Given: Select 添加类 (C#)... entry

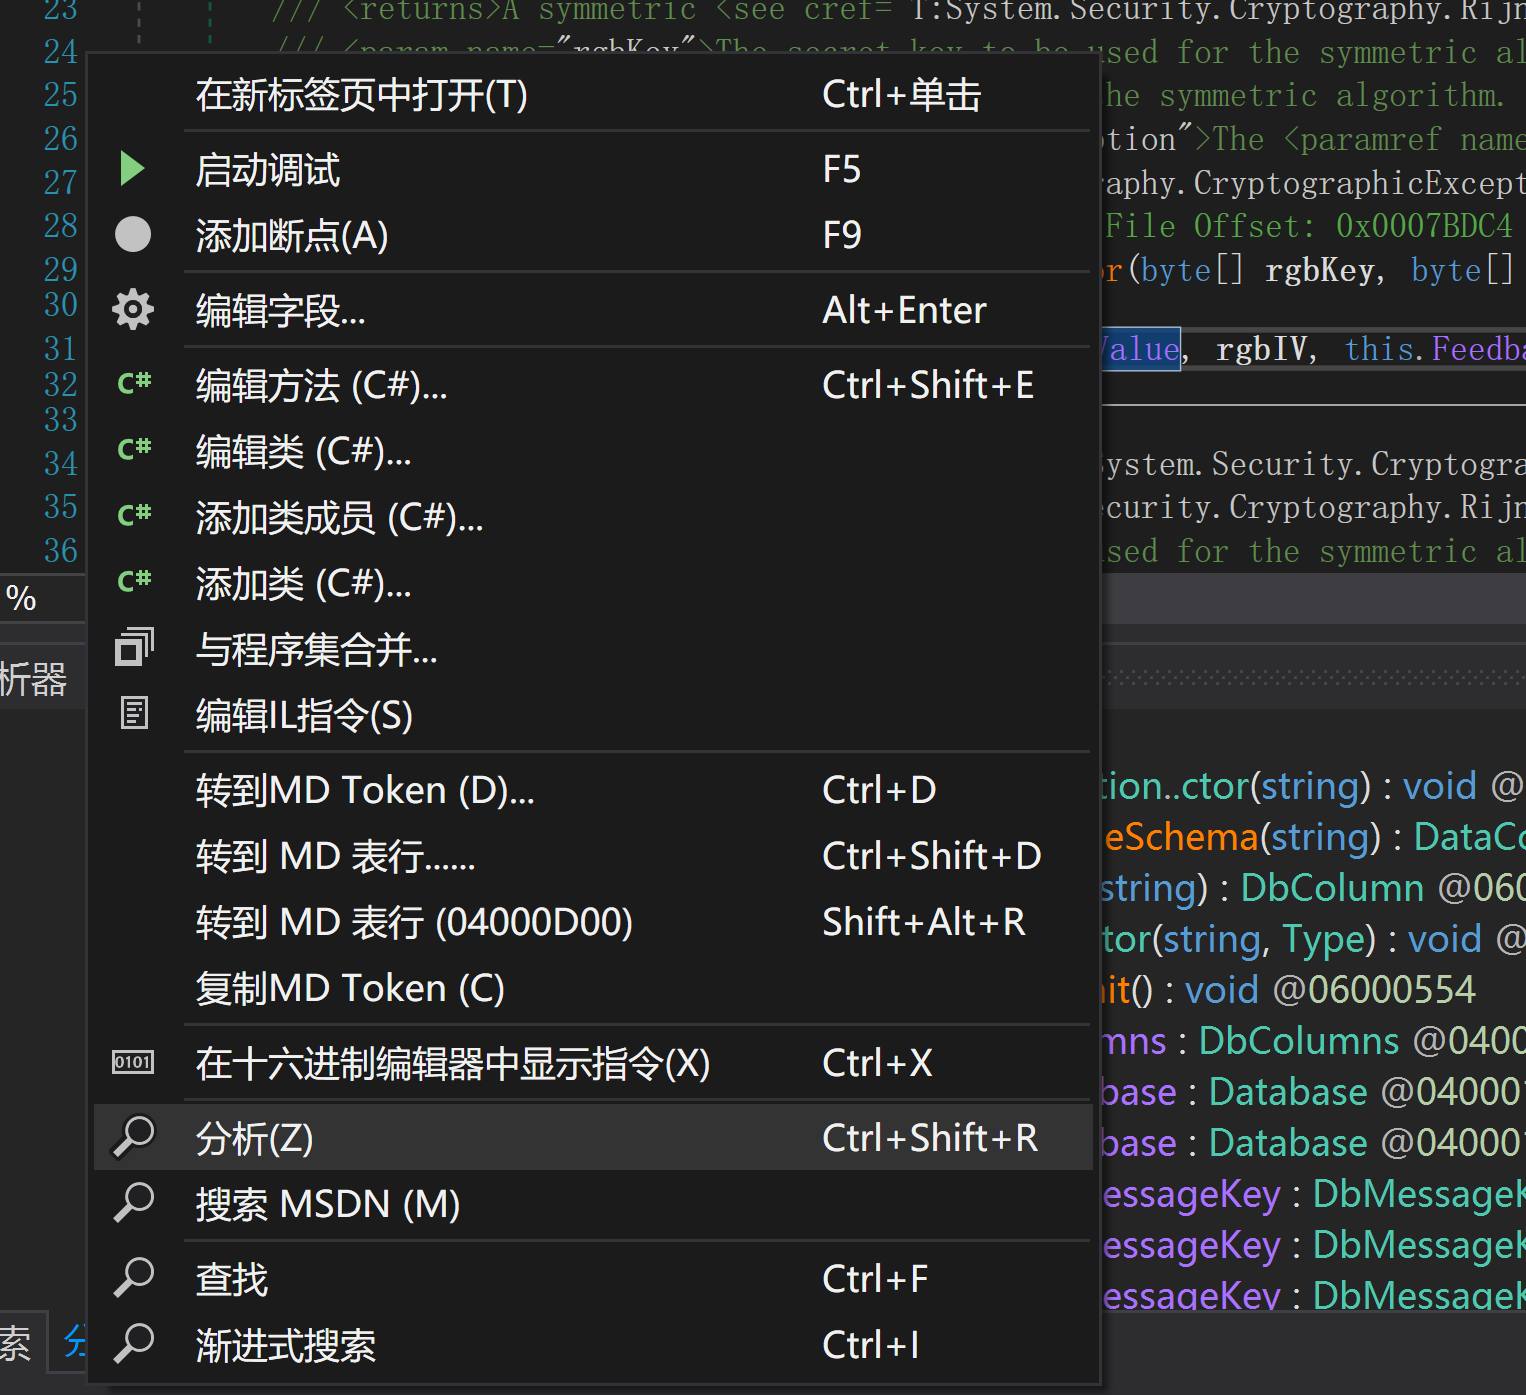Looking at the screenshot, I should click(x=593, y=583).
